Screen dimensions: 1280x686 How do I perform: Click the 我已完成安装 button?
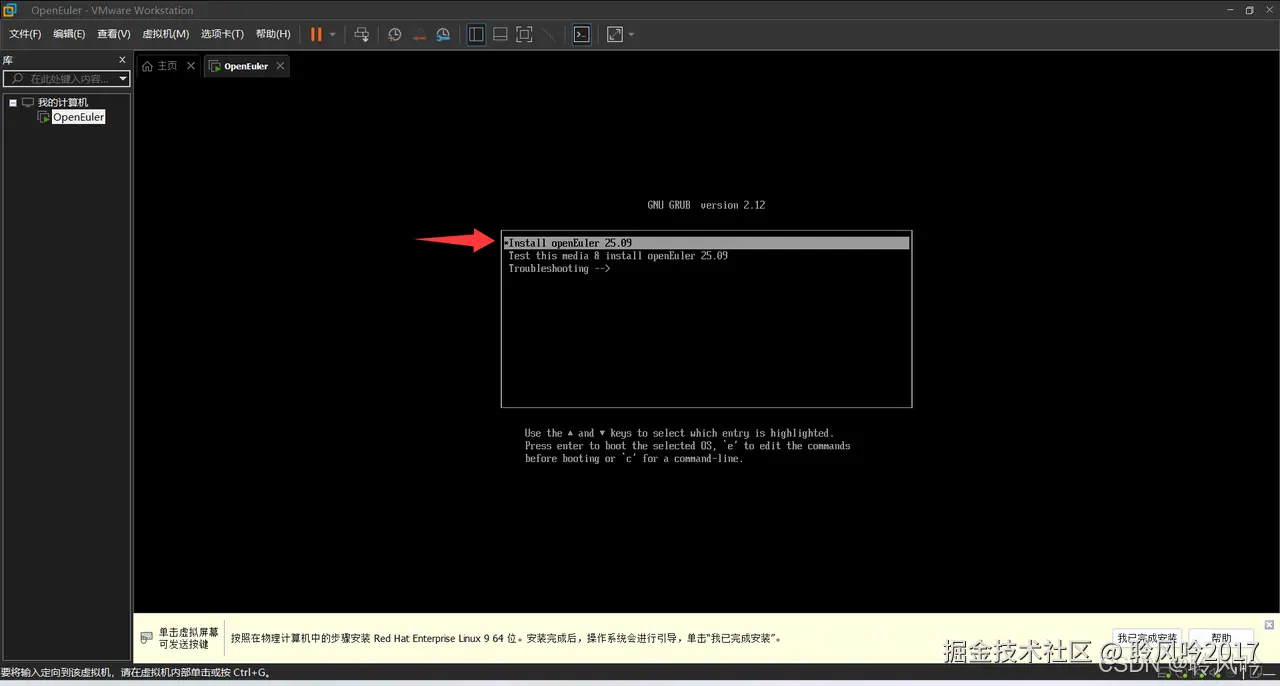pos(1147,638)
